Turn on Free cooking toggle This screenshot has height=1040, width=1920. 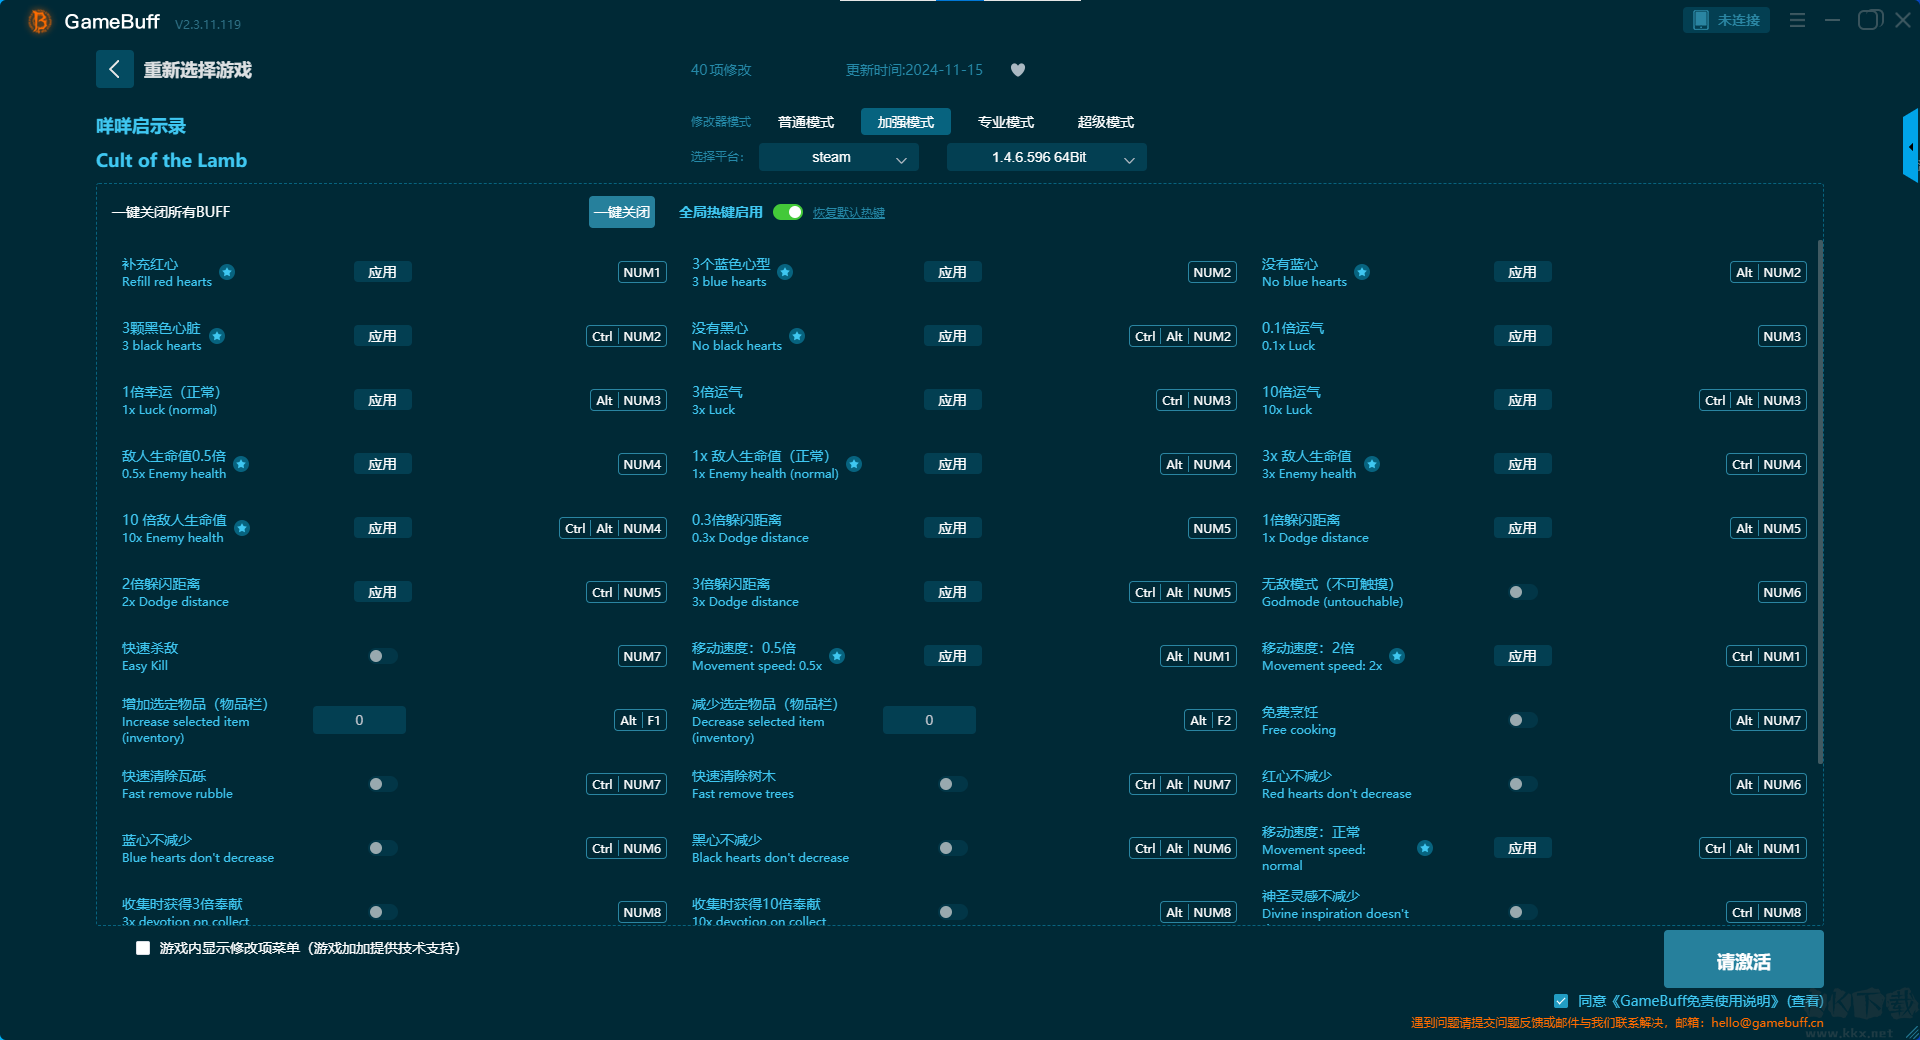(x=1522, y=720)
